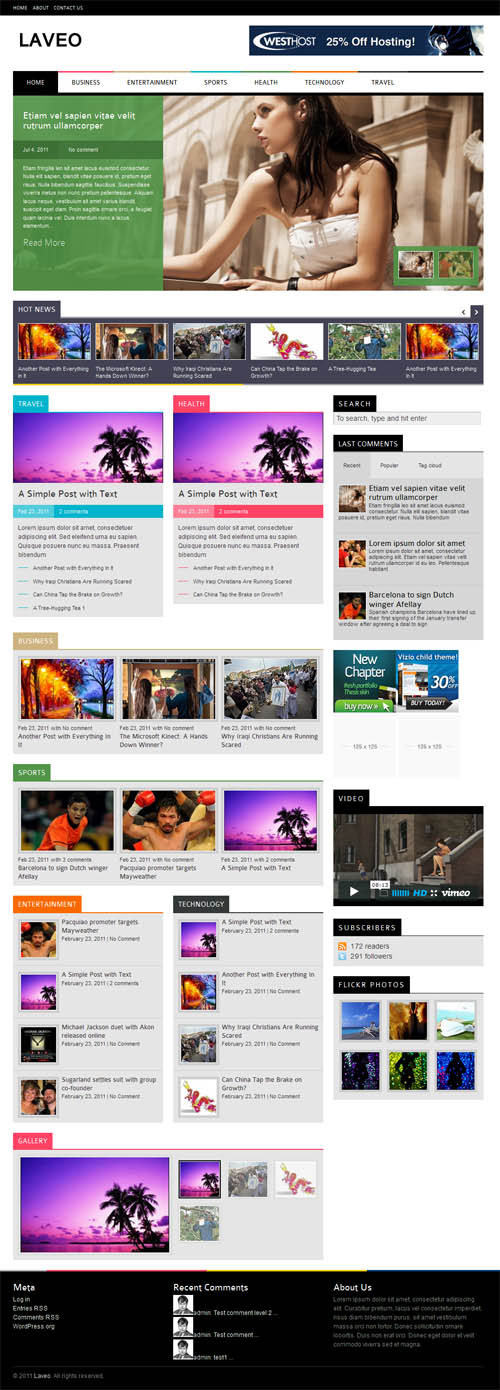
Task: Click '2 comments' under the Travel post
Action: coord(73,511)
